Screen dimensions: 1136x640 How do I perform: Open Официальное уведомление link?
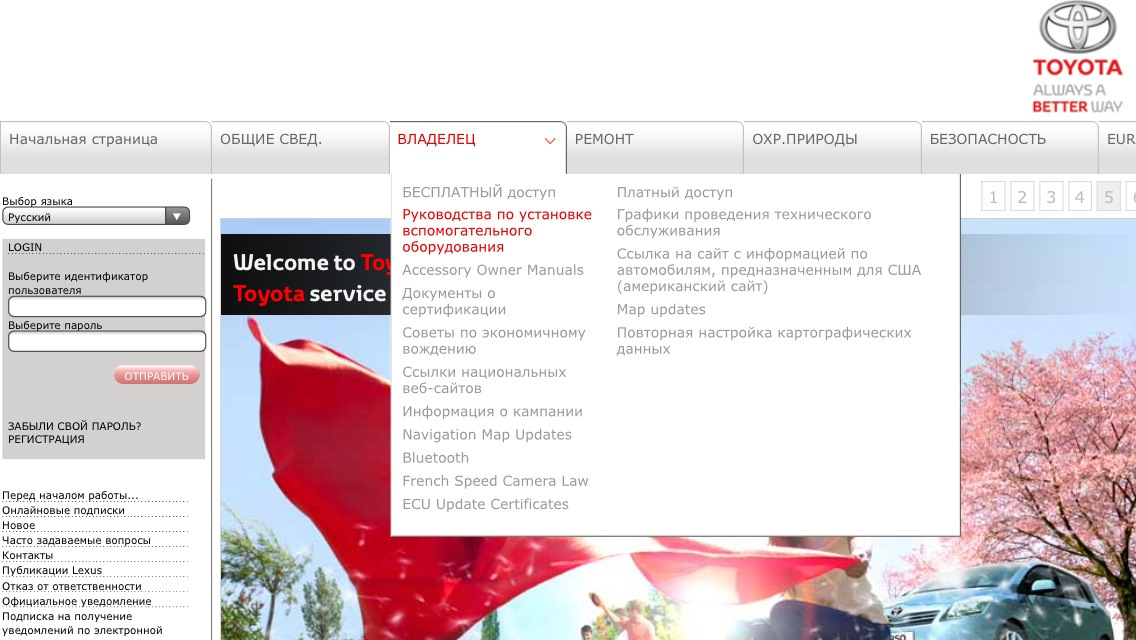pyautogui.click(x=77, y=602)
